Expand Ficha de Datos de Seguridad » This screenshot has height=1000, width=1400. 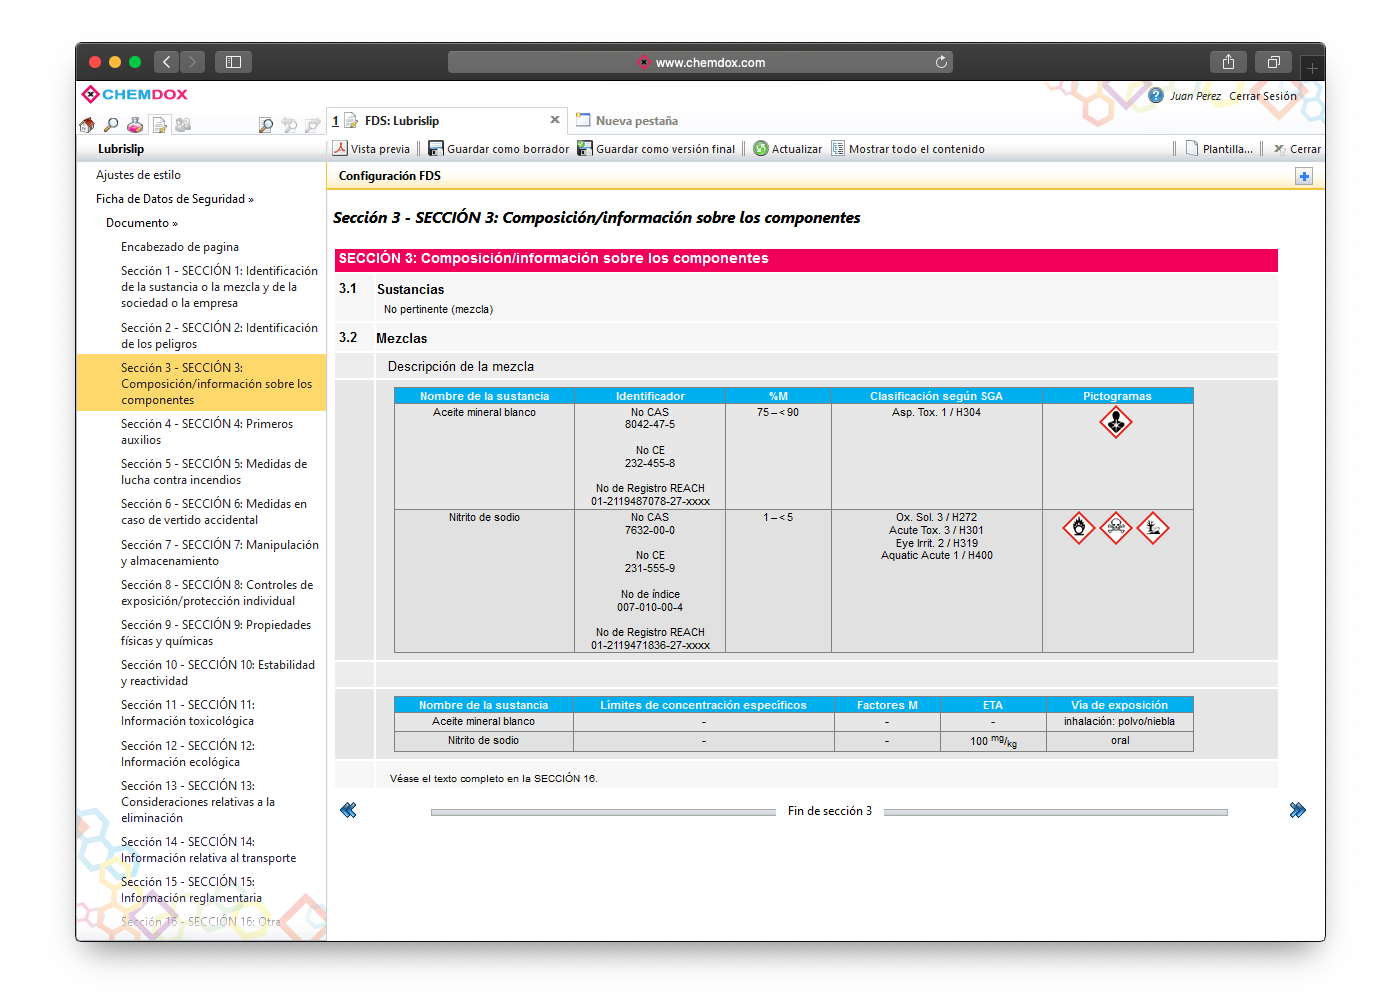[175, 199]
